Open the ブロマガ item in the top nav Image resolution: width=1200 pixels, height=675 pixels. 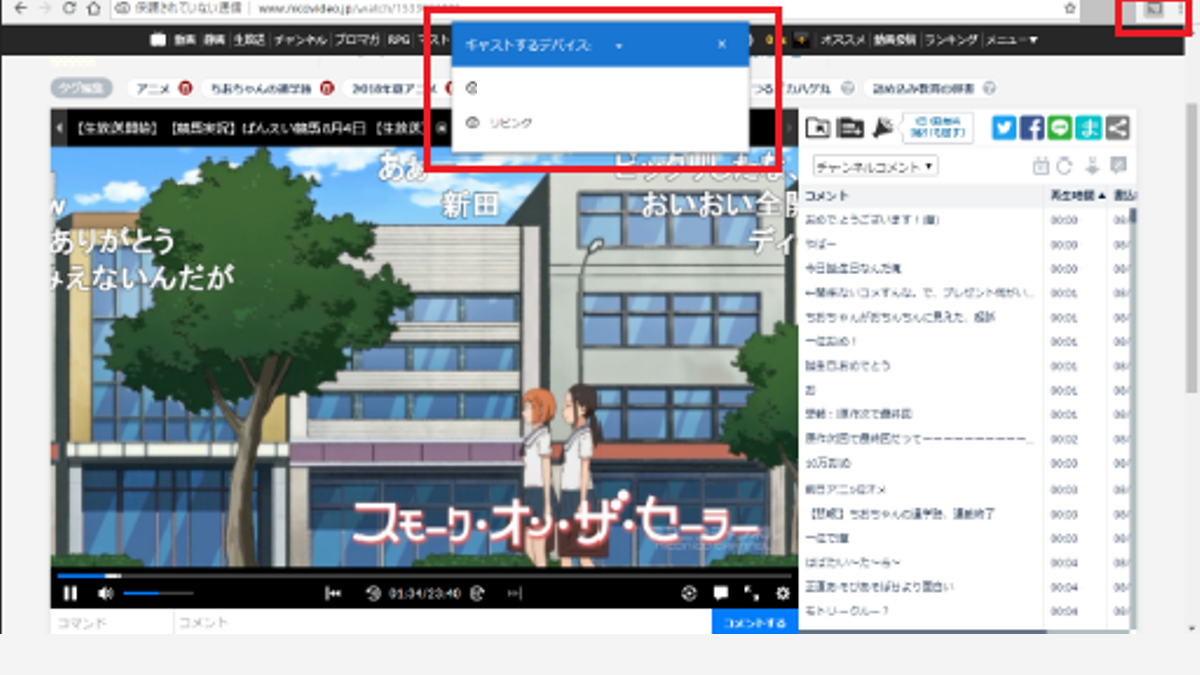coord(357,40)
